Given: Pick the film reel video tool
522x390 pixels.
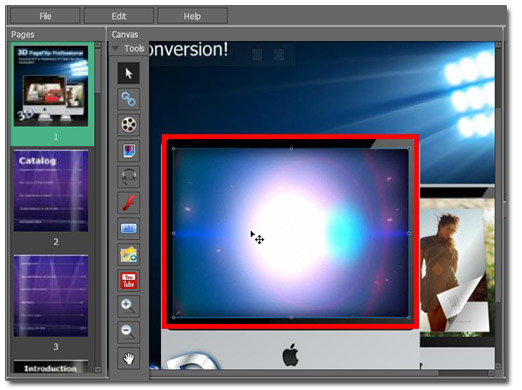Looking at the screenshot, I should tap(128, 125).
